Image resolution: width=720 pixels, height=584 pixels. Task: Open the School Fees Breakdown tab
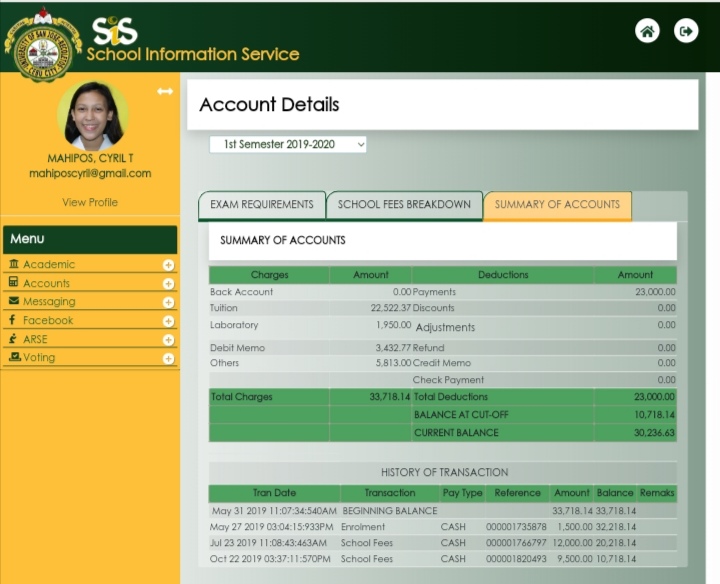click(404, 205)
